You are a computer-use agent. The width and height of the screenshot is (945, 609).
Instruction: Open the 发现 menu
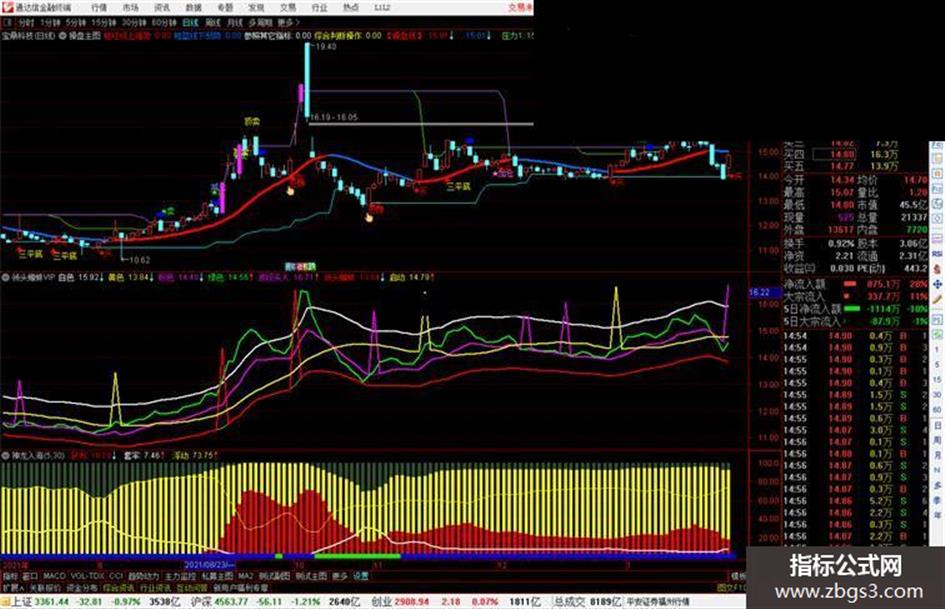tap(256, 8)
